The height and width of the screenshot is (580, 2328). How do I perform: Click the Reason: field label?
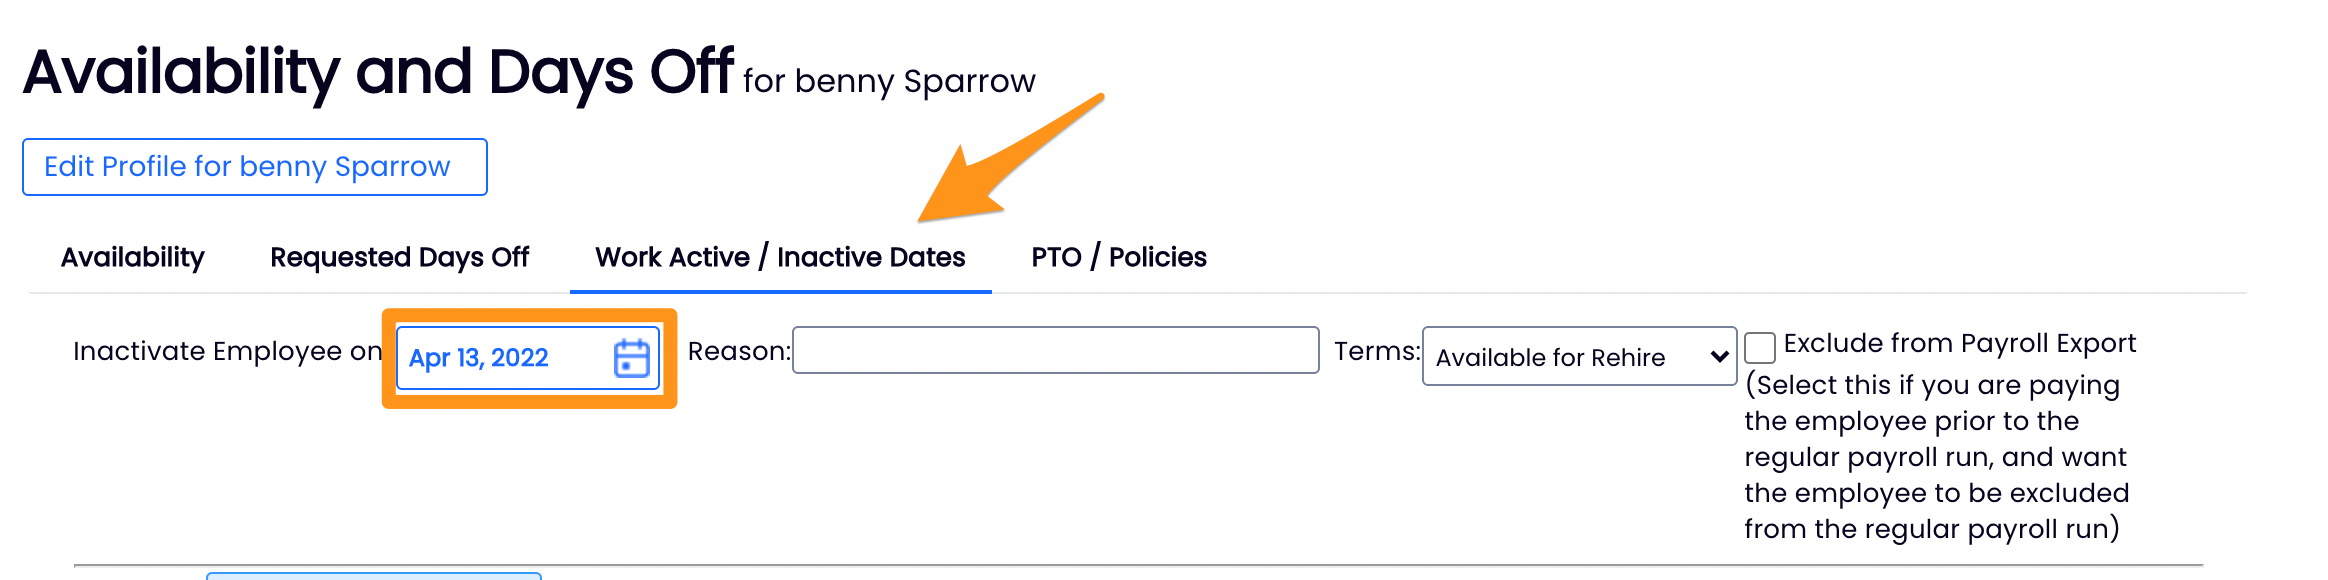pos(738,352)
